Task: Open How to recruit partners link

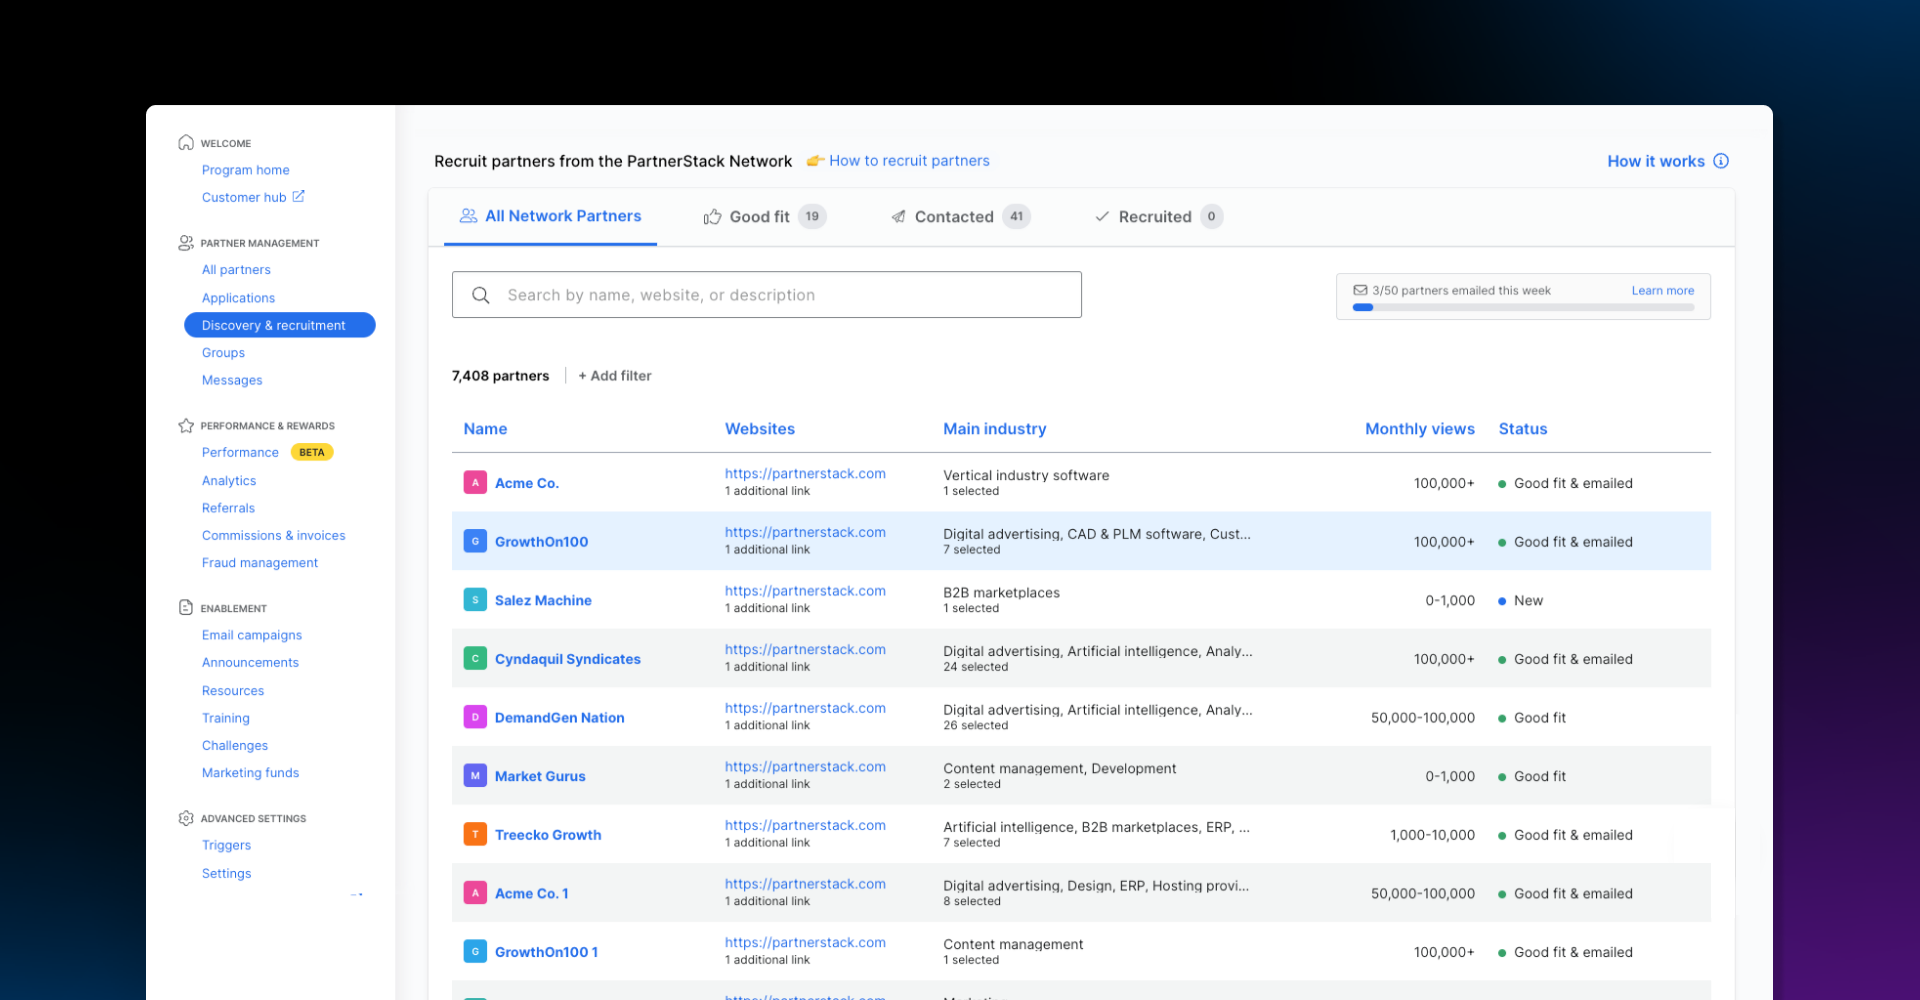Action: [909, 161]
